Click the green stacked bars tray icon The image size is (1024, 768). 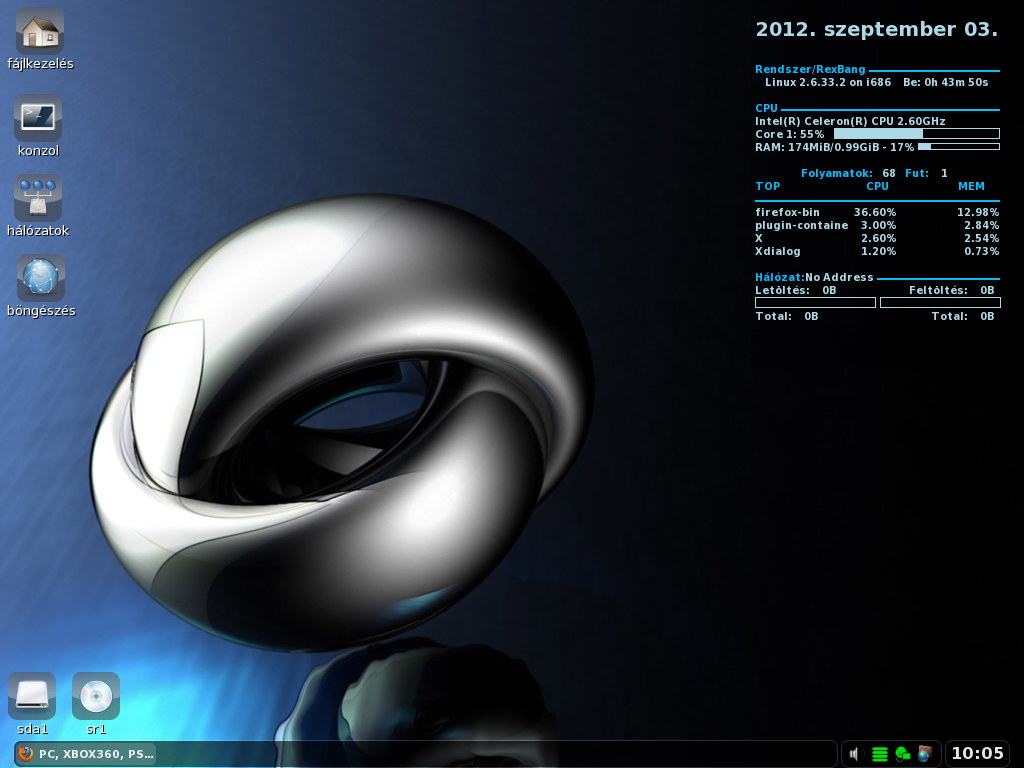[880, 754]
